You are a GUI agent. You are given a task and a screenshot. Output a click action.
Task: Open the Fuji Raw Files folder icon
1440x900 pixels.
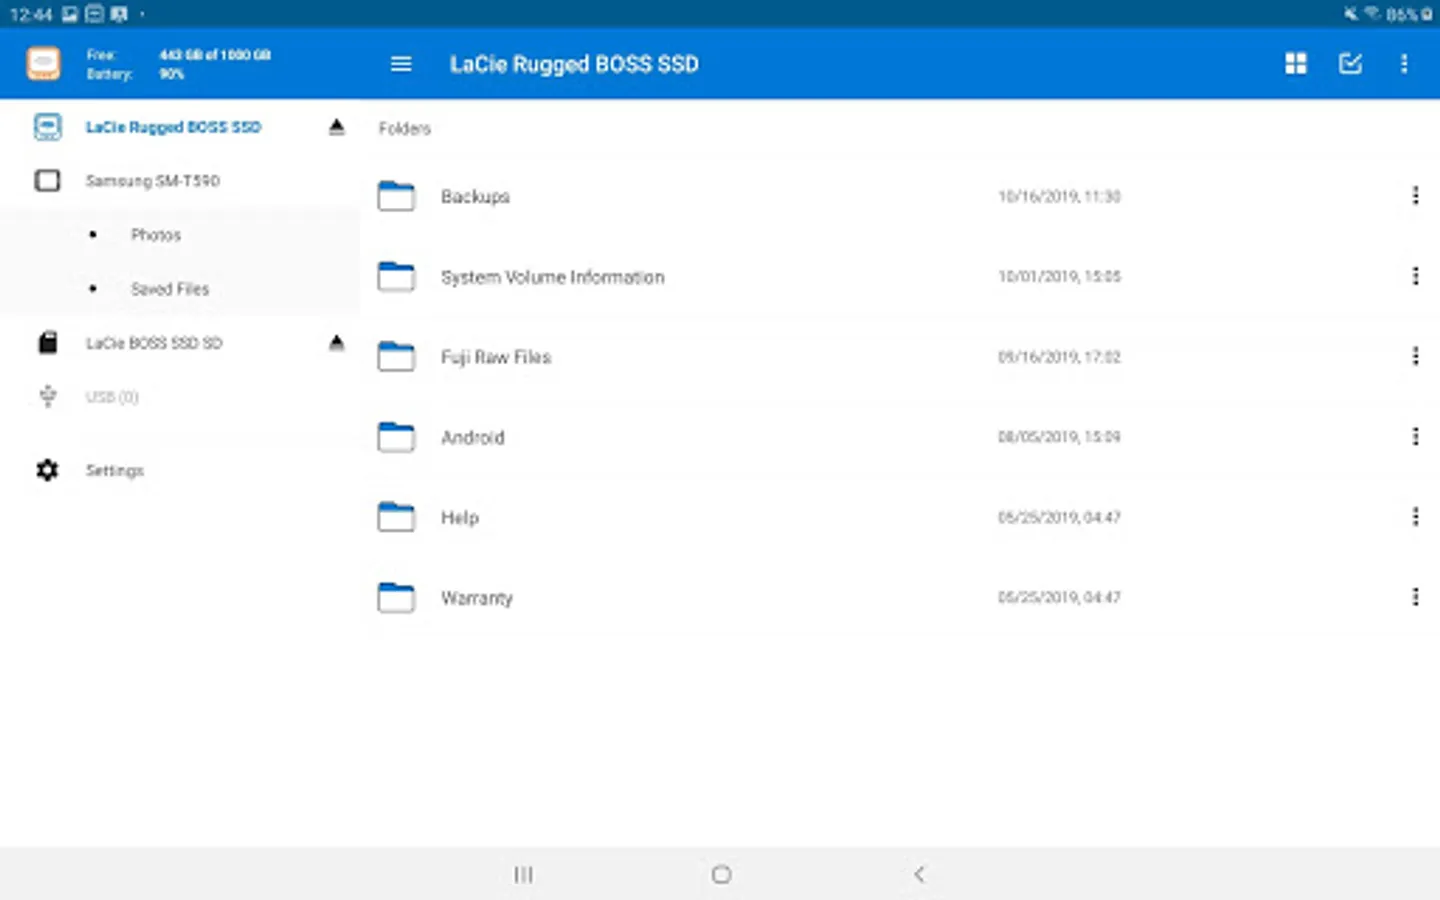(396, 356)
